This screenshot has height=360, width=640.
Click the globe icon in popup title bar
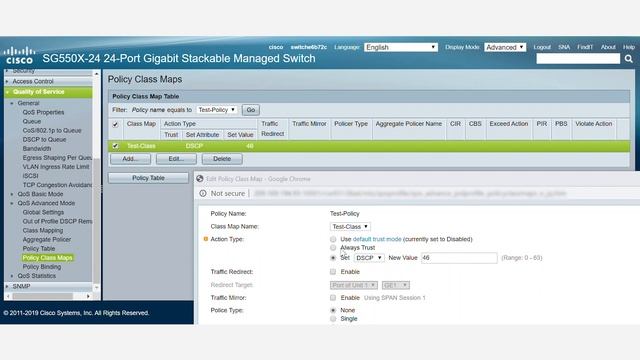[x=200, y=179]
